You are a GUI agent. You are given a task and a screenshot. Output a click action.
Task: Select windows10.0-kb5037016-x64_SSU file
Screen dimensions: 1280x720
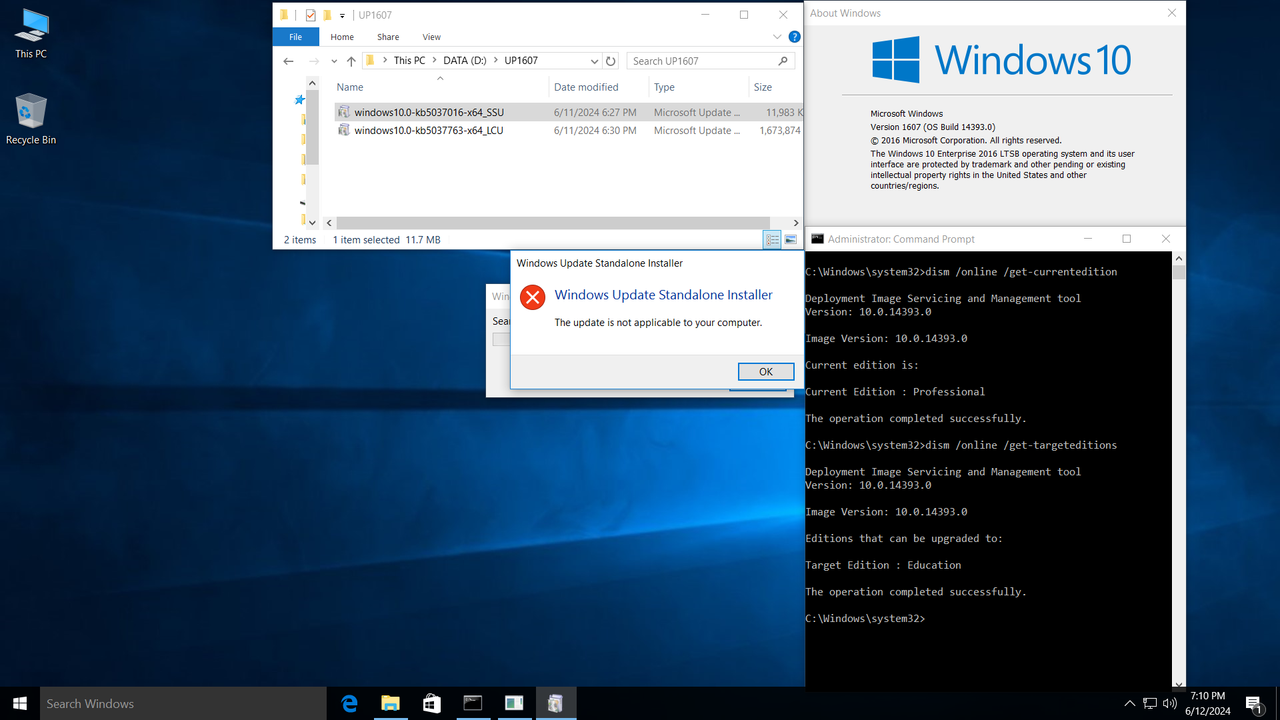pyautogui.click(x=429, y=112)
